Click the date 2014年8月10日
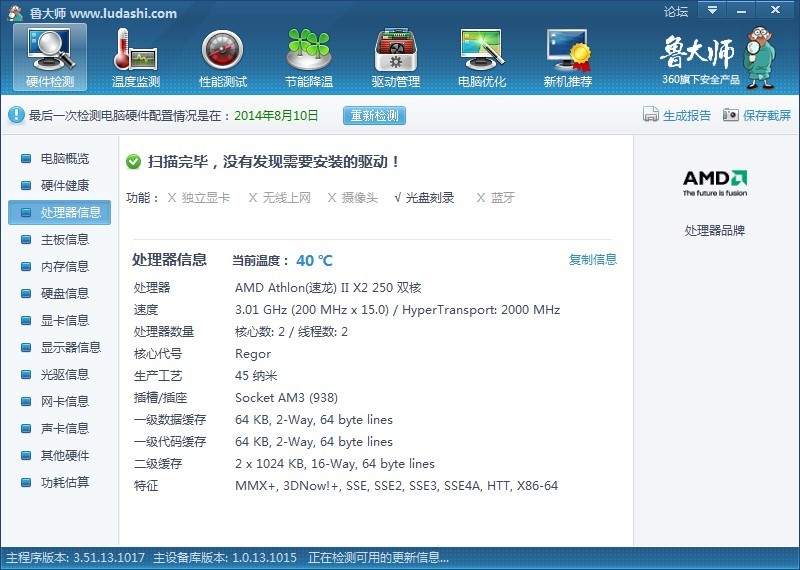 [x=276, y=115]
